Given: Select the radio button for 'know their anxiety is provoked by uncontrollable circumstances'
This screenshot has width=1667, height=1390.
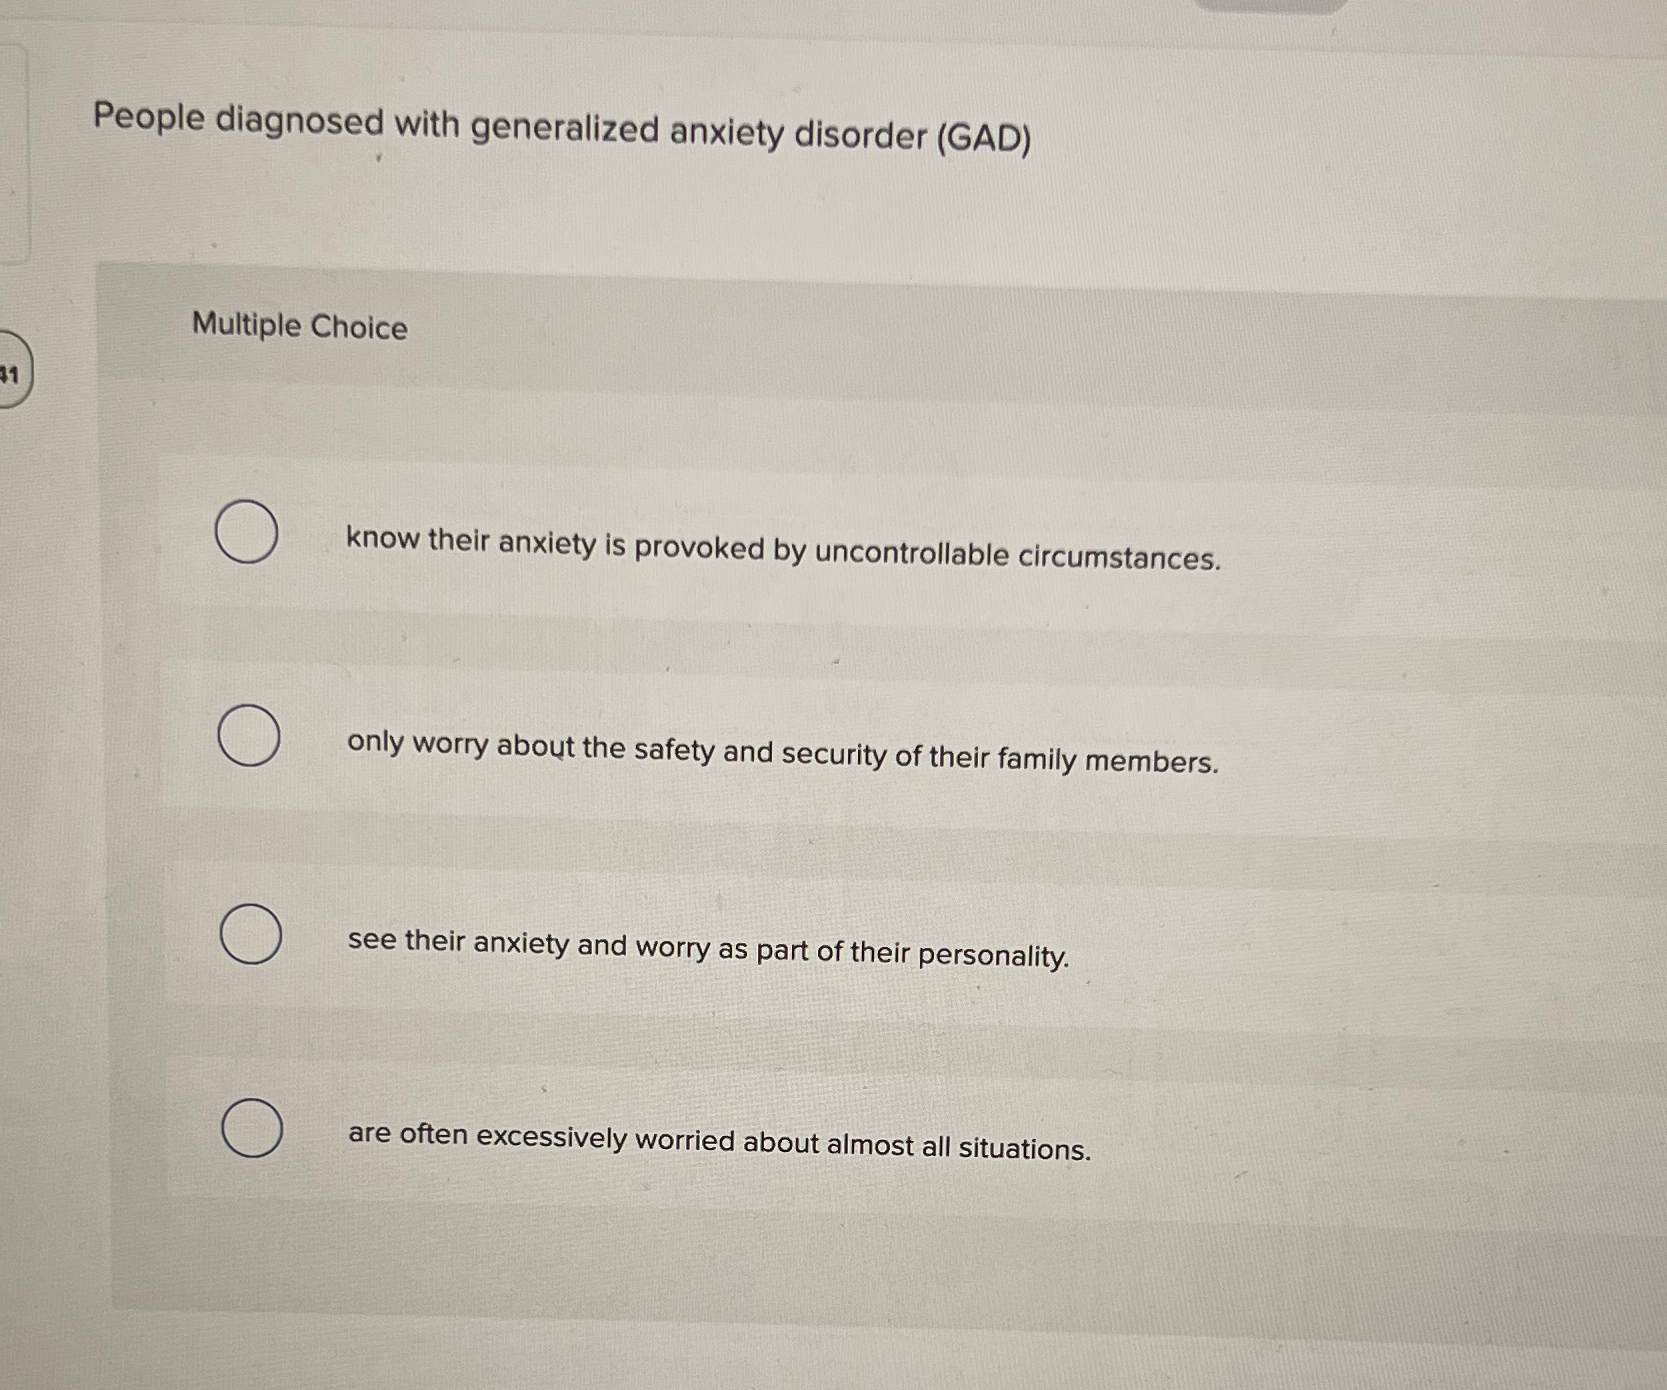Looking at the screenshot, I should click(x=248, y=534).
